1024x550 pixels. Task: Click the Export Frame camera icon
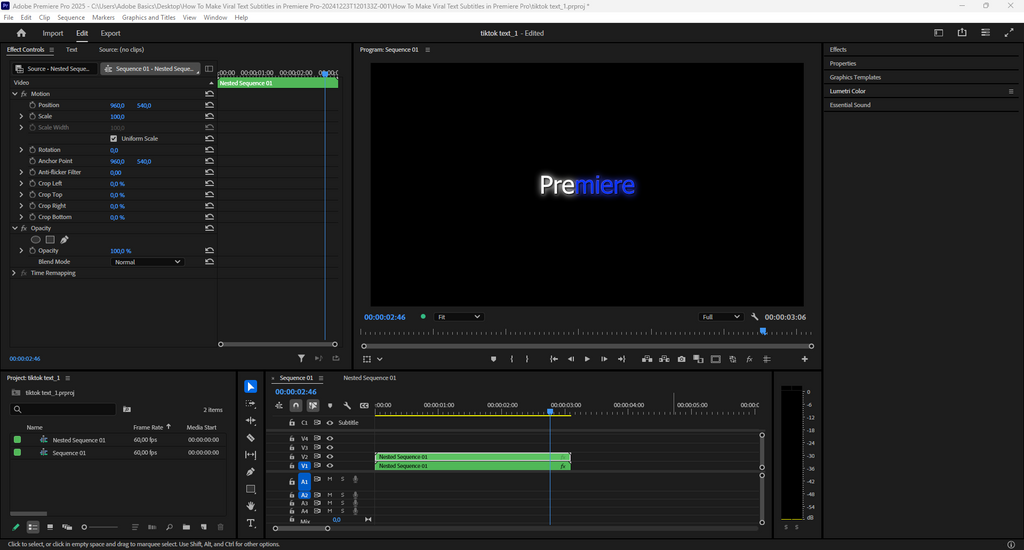[681, 359]
